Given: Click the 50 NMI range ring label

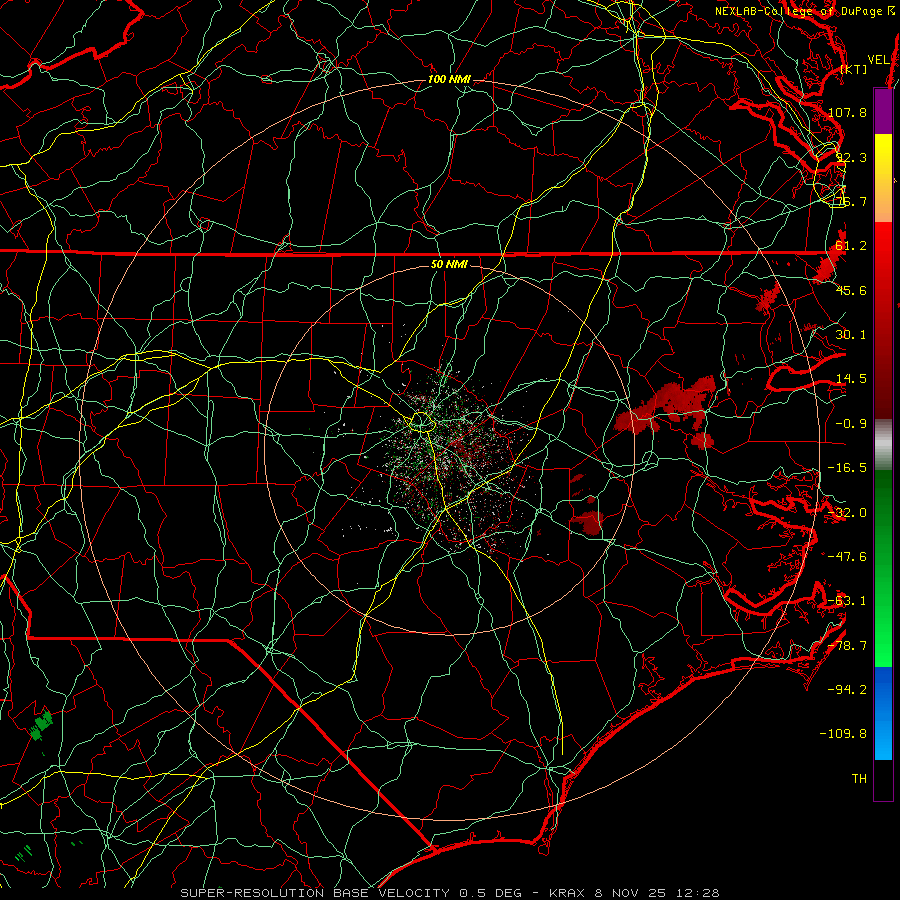Looking at the screenshot, I should click(x=449, y=264).
